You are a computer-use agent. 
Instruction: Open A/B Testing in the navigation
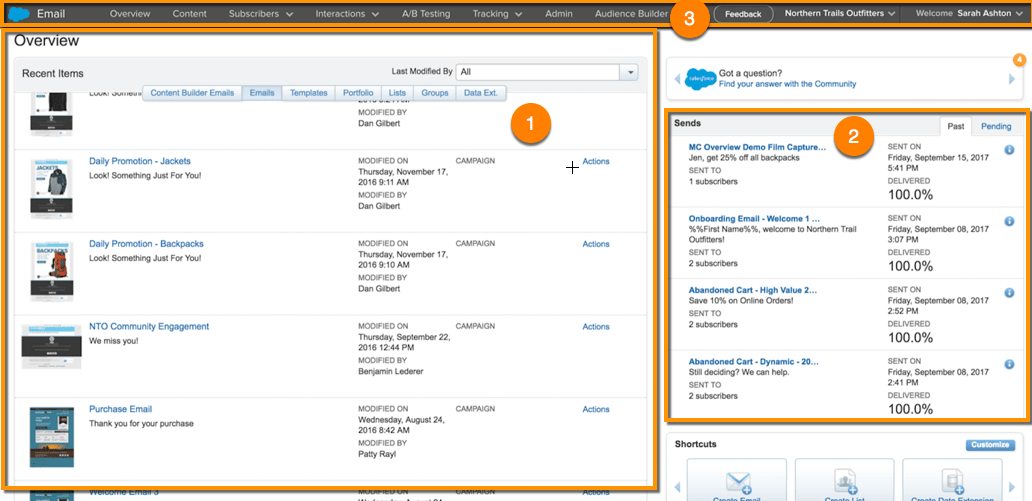(x=426, y=13)
